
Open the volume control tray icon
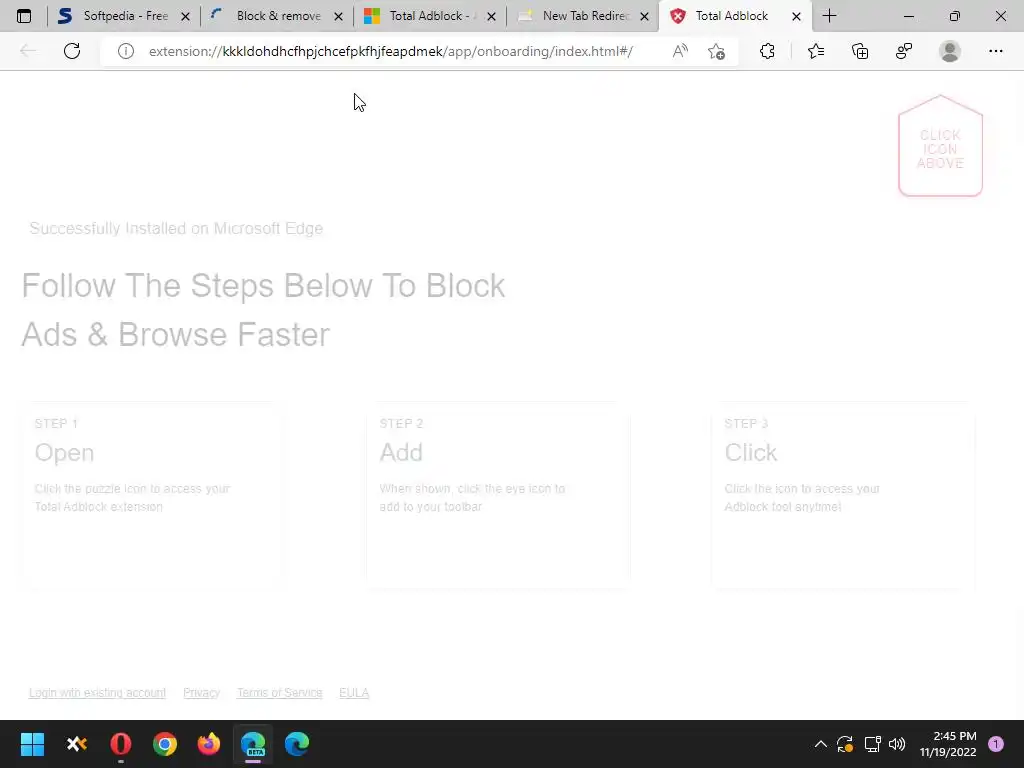[897, 744]
